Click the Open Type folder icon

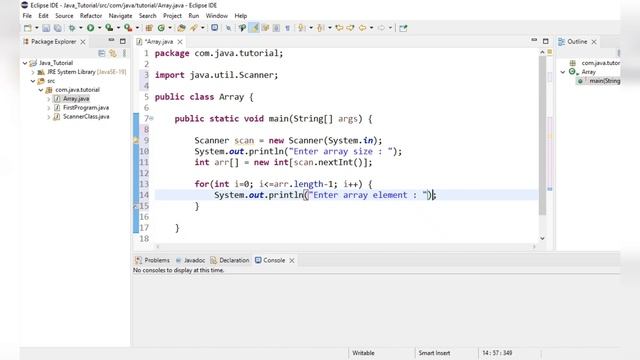181,28
